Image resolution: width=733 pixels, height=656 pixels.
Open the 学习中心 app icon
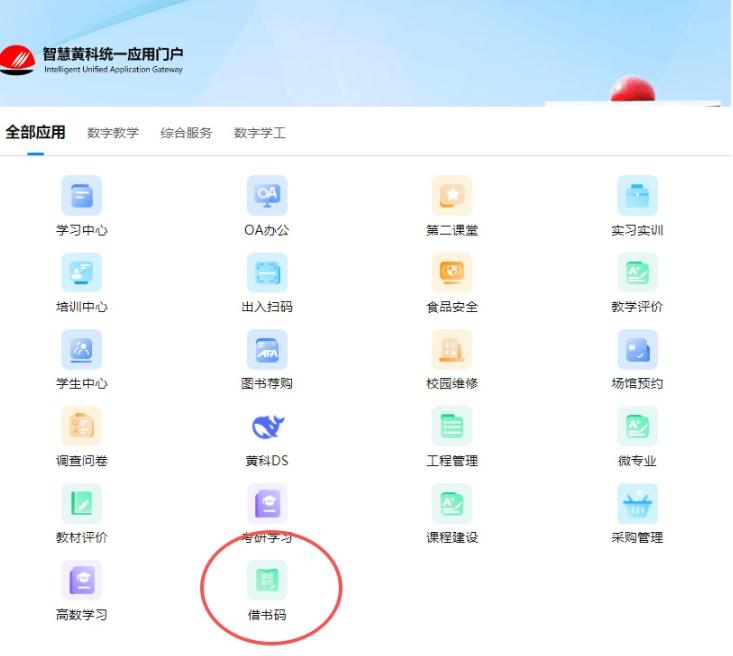(81, 196)
